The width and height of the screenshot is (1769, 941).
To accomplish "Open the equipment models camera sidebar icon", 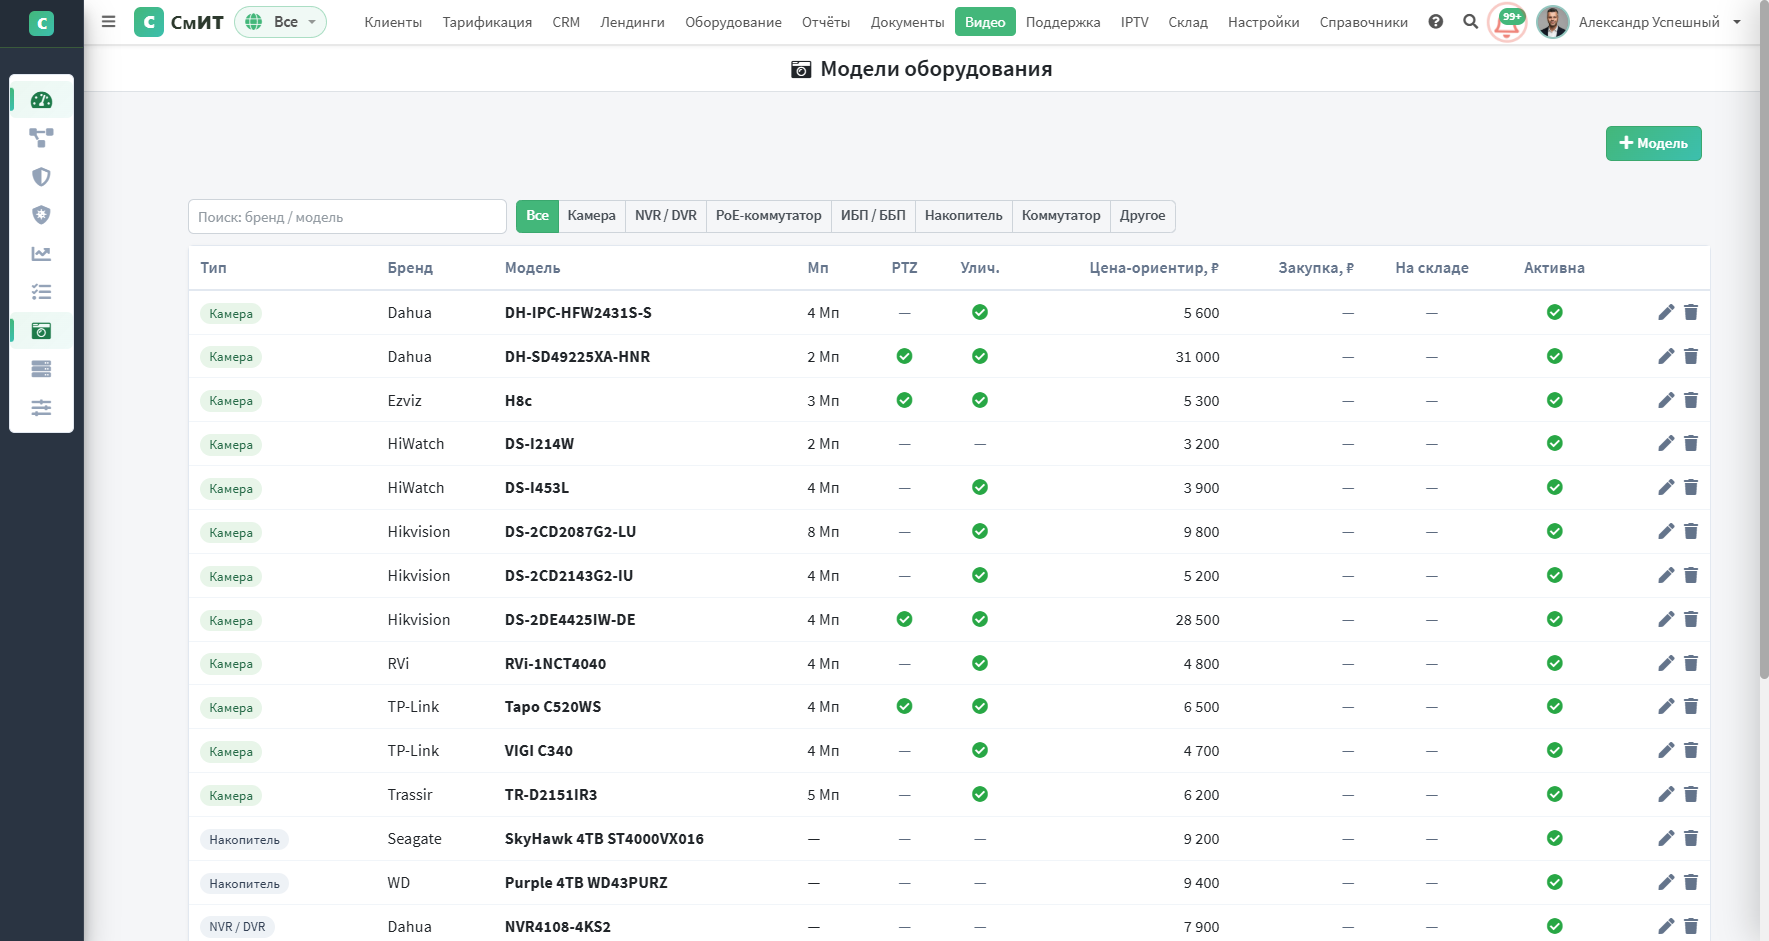I will pos(41,331).
